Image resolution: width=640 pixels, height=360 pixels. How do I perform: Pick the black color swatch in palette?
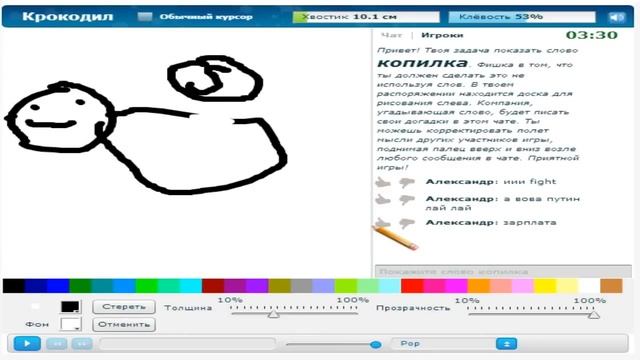coord(13,286)
